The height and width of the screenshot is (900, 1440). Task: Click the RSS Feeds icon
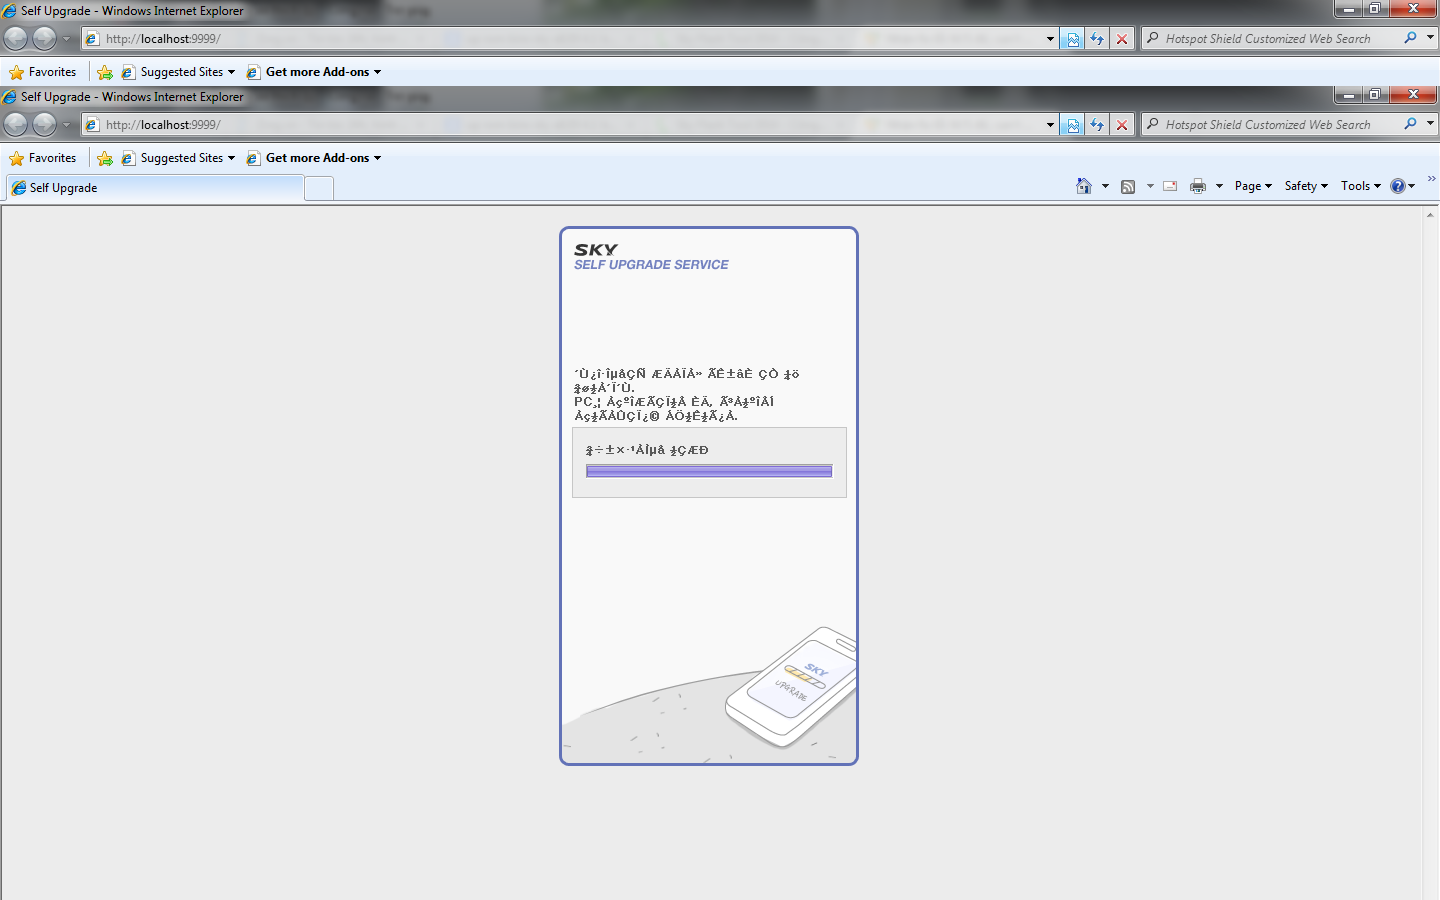[x=1128, y=186]
